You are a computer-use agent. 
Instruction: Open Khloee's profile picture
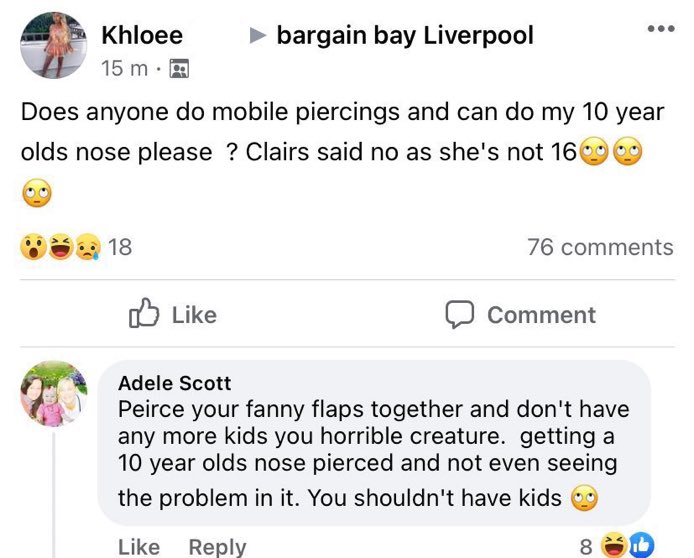coord(53,45)
